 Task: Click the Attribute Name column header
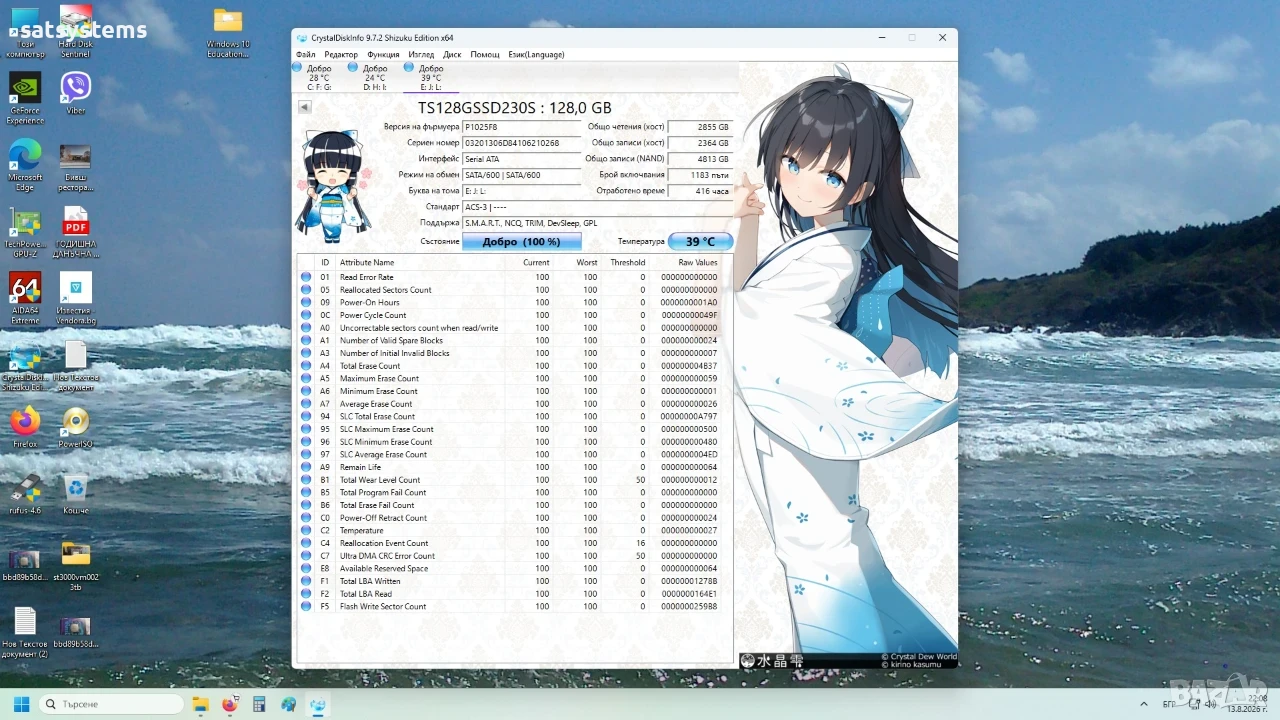pyautogui.click(x=367, y=262)
